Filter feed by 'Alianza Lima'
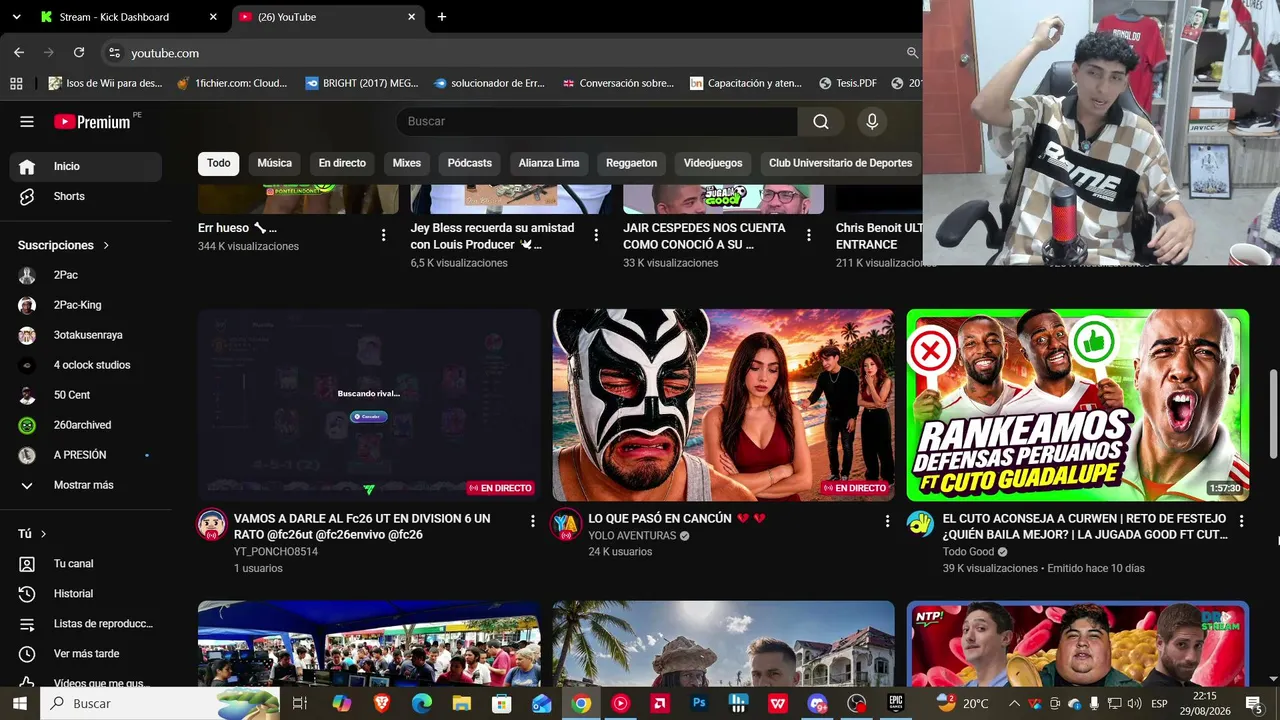Image resolution: width=1280 pixels, height=720 pixels. [x=549, y=163]
